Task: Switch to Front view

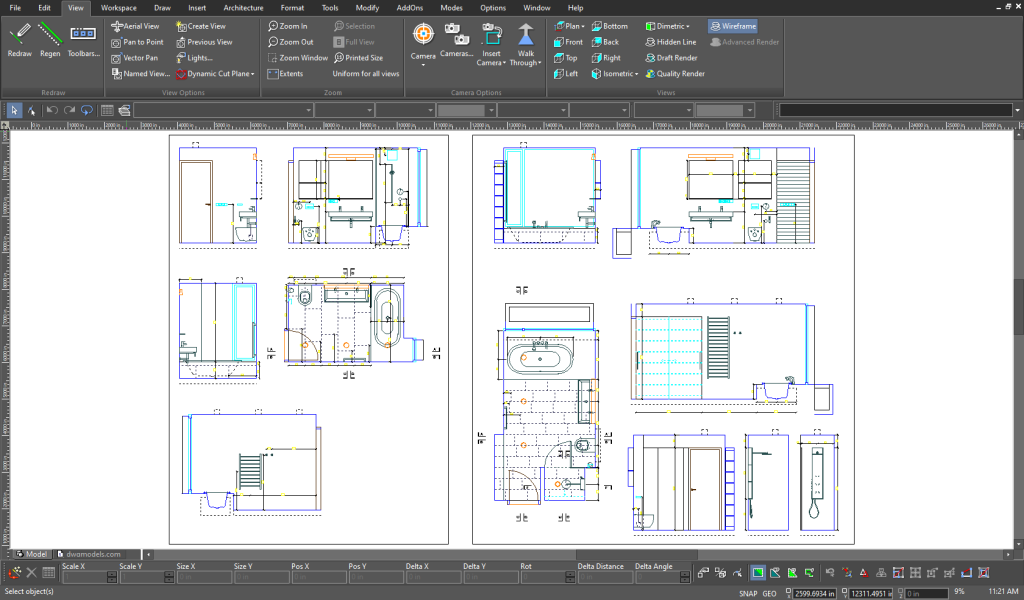Action: (568, 42)
